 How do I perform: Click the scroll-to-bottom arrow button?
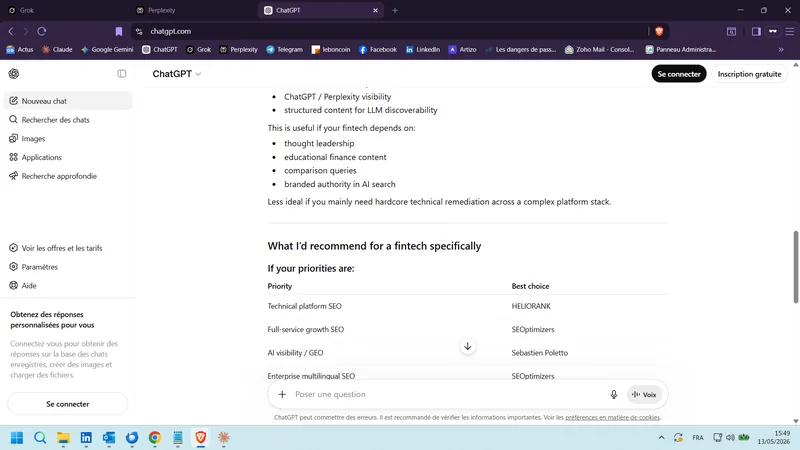coord(467,346)
